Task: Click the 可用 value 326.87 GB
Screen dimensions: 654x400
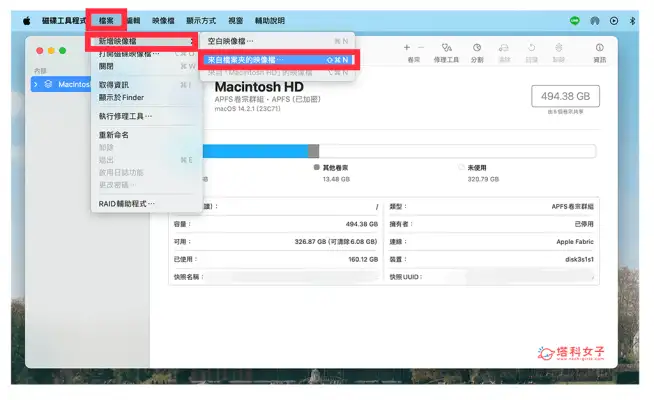Action: [x=336, y=242]
